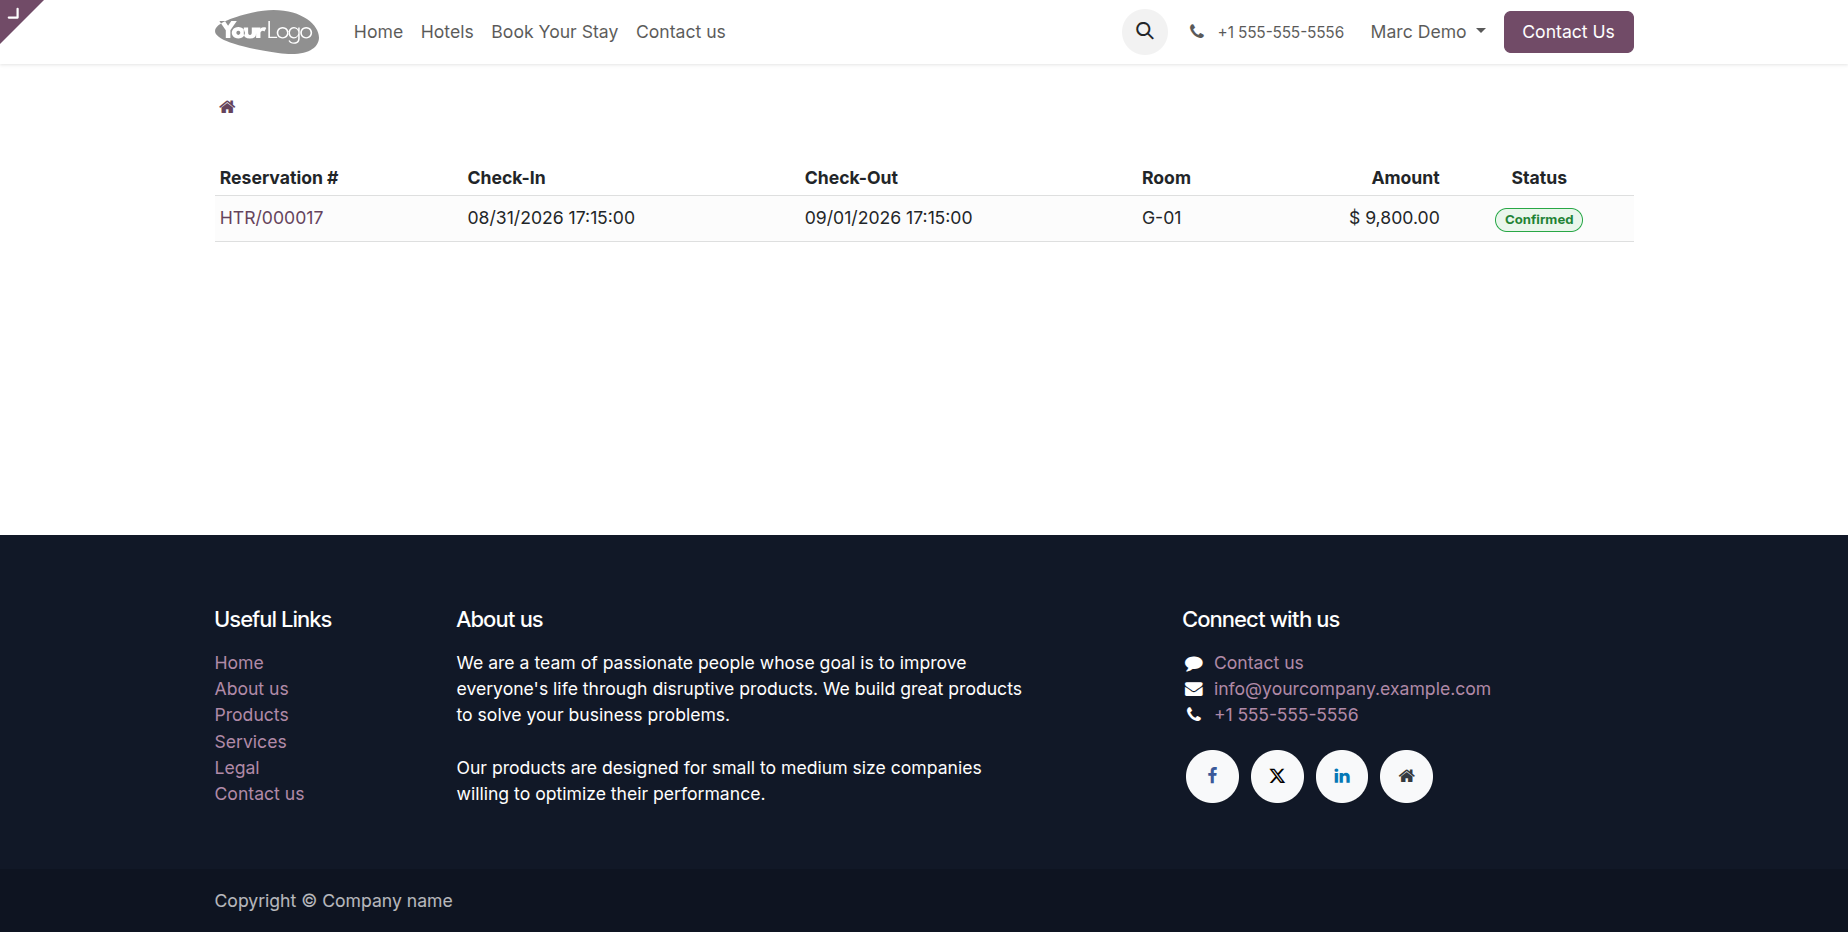The width and height of the screenshot is (1848, 932).
Task: Open Contact us in the top navigation
Action: click(x=681, y=32)
